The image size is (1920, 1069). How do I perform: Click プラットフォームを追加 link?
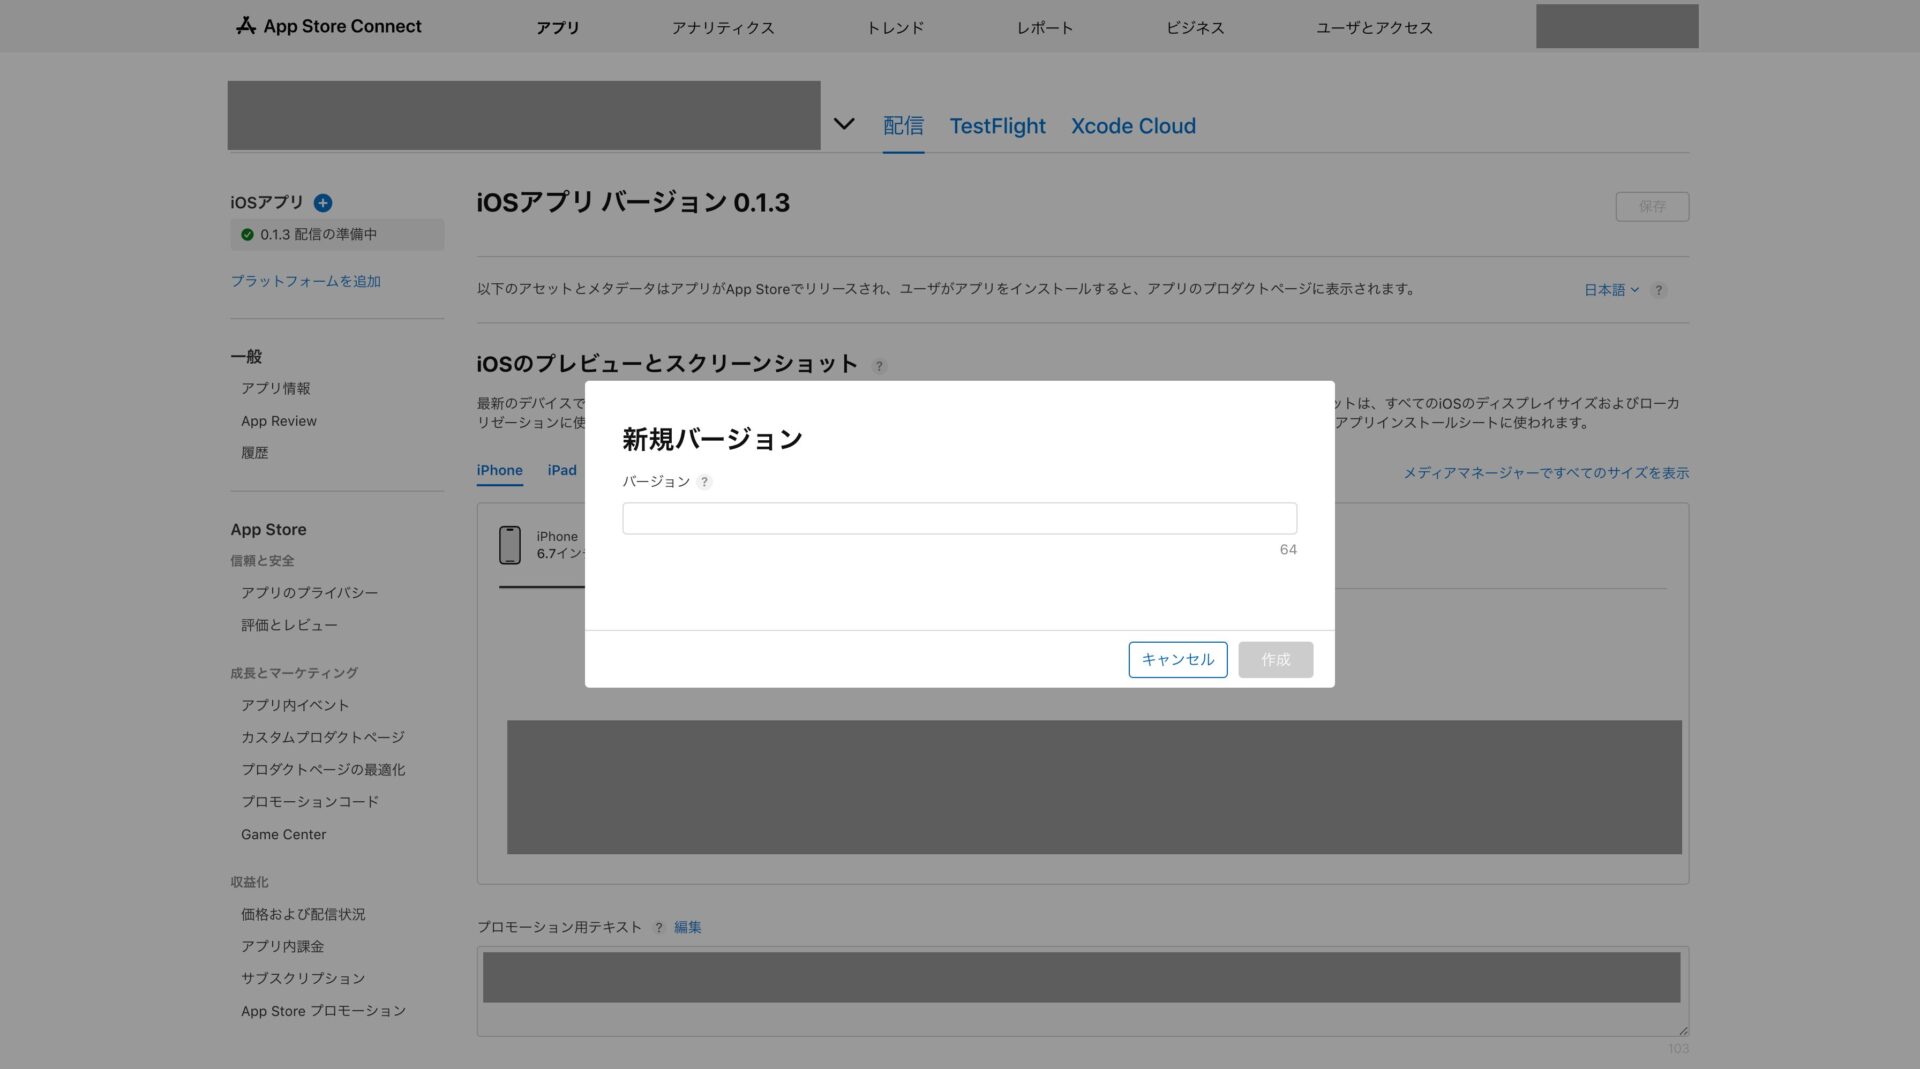305,281
